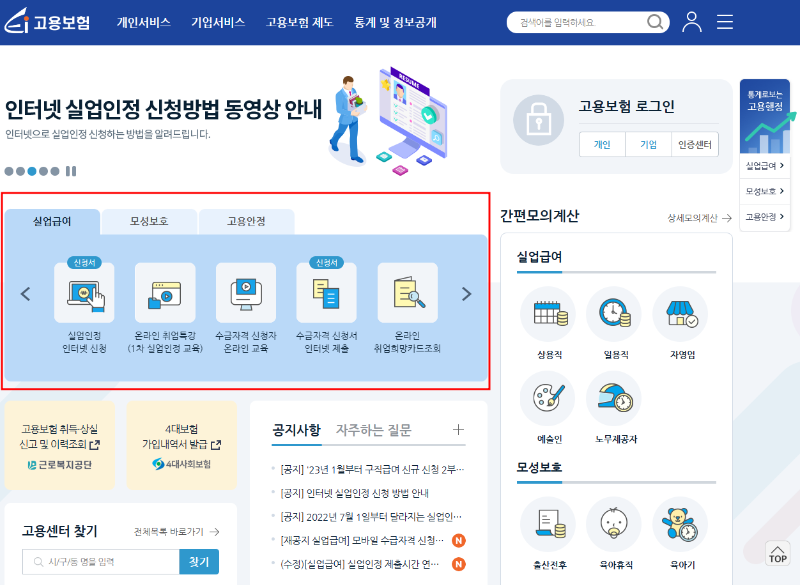Image resolution: width=800 pixels, height=585 pixels.
Task: Open the hamburger menu
Action: click(724, 21)
